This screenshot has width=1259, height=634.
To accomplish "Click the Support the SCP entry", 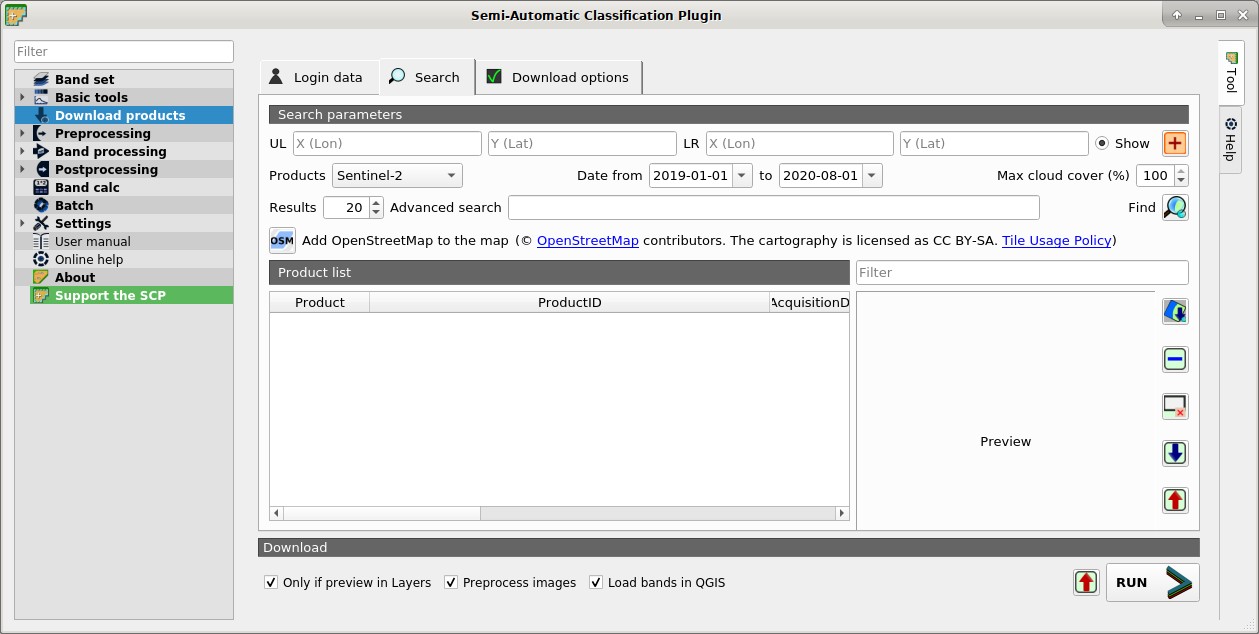I will coord(124,295).
